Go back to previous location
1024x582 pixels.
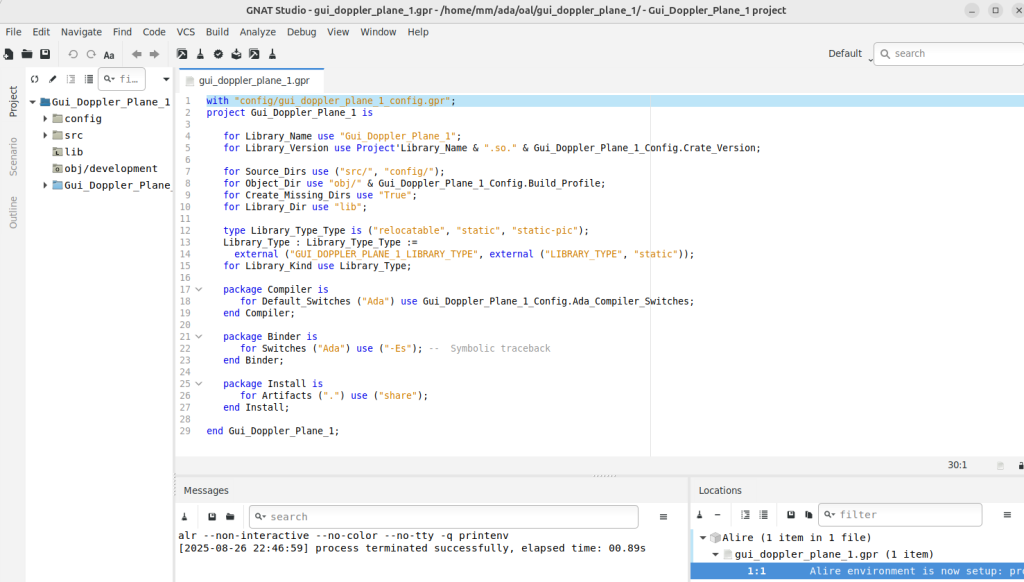click(x=136, y=54)
